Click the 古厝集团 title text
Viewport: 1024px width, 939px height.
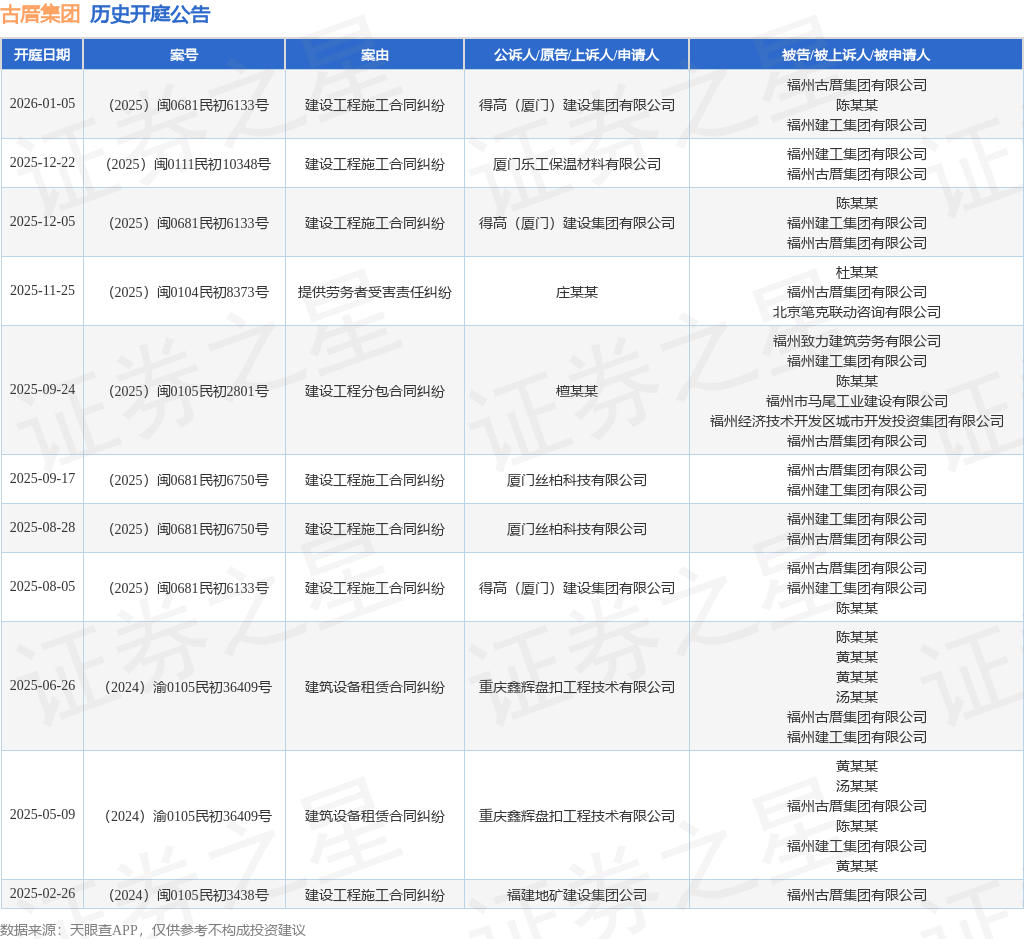click(x=40, y=14)
